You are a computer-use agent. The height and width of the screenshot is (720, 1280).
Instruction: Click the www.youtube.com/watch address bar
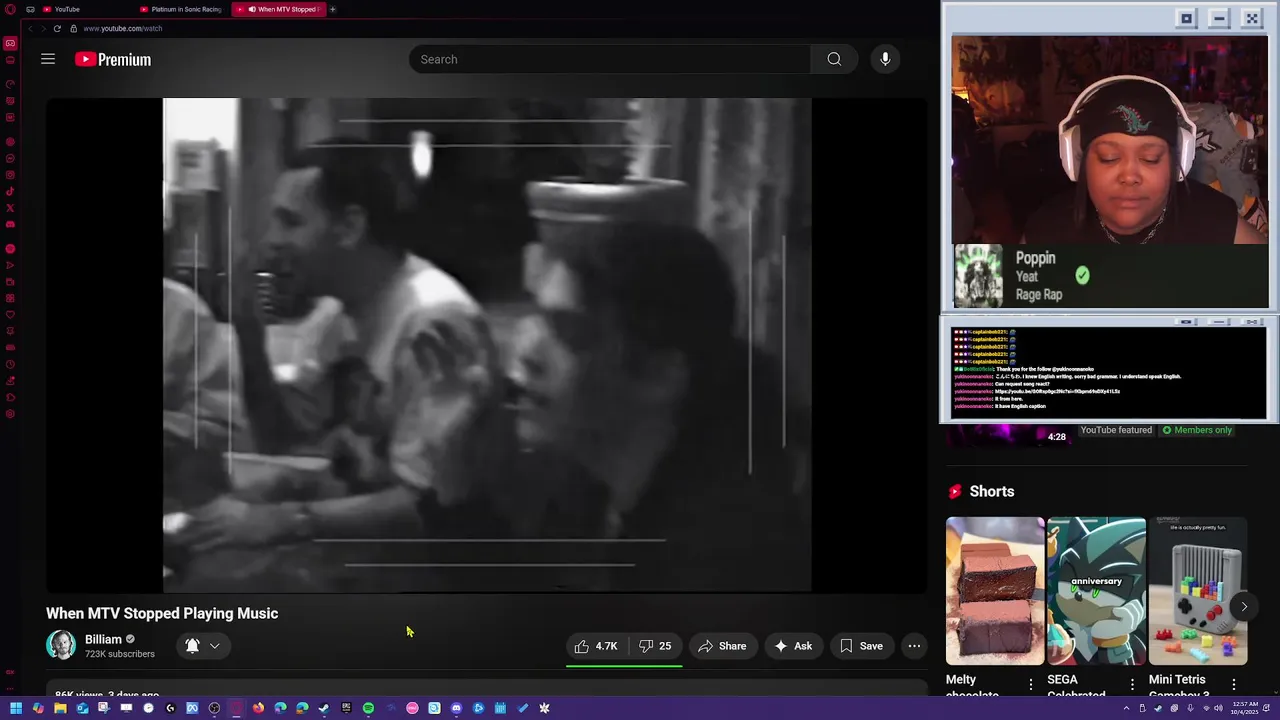(123, 28)
